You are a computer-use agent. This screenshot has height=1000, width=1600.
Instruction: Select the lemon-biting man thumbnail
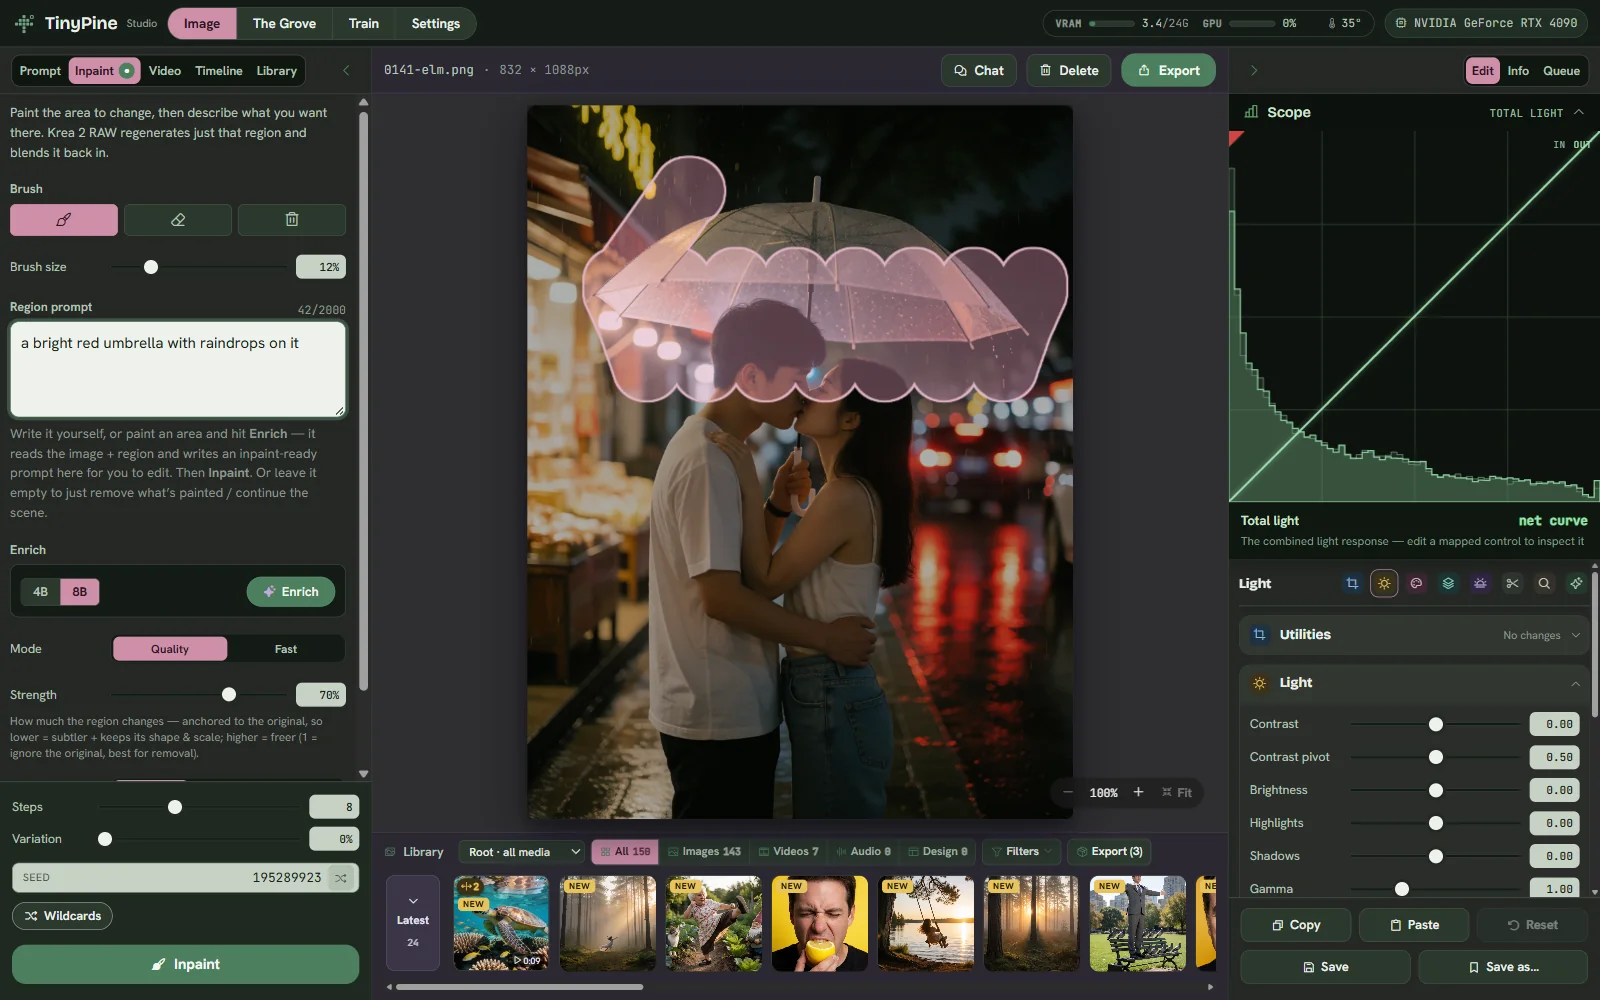(820, 924)
